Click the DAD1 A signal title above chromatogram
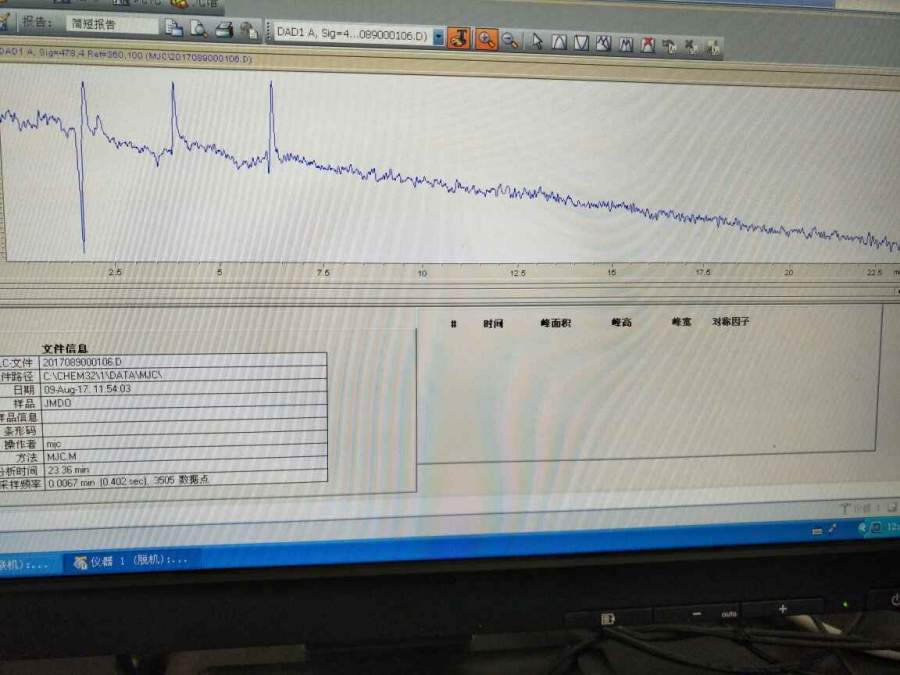The image size is (900, 675). pyautogui.click(x=125, y=55)
